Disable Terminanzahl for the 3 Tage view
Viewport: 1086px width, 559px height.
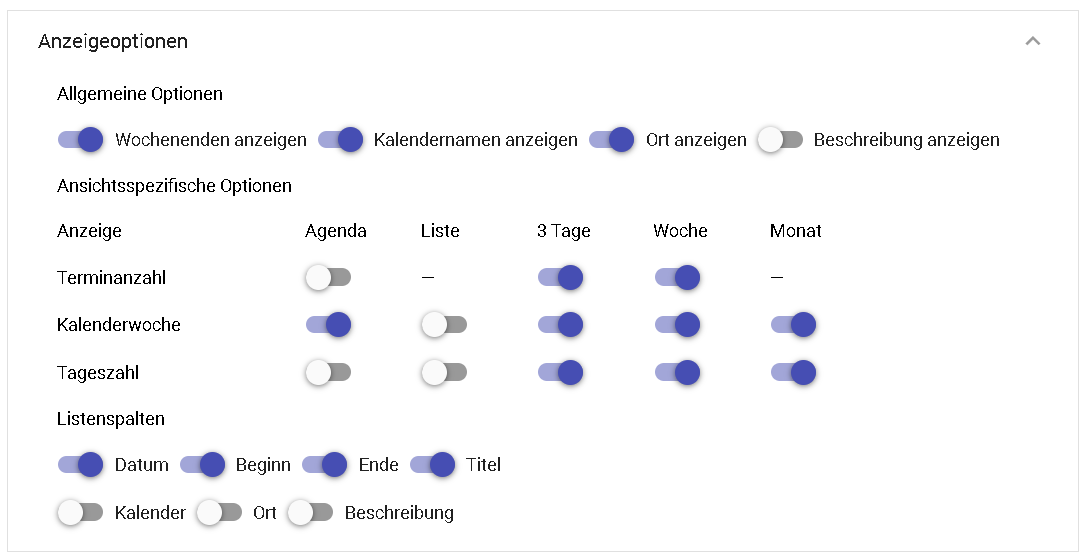[x=560, y=278]
